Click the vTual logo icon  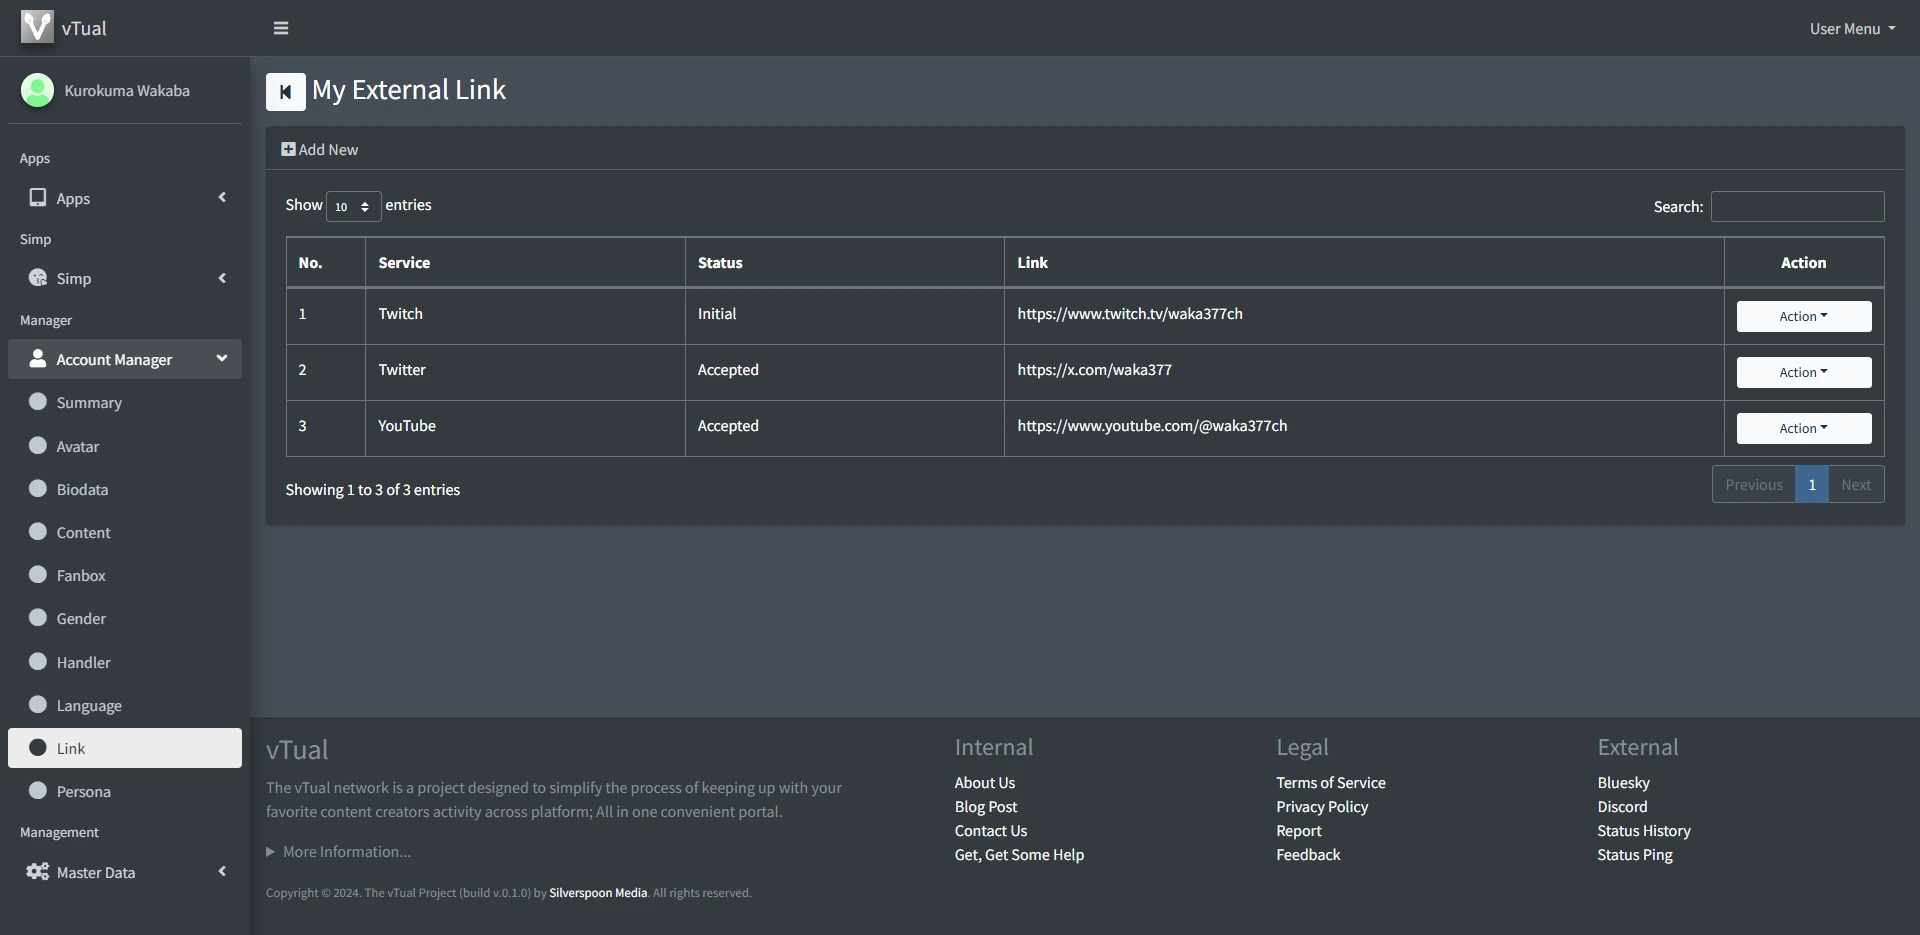click(37, 27)
